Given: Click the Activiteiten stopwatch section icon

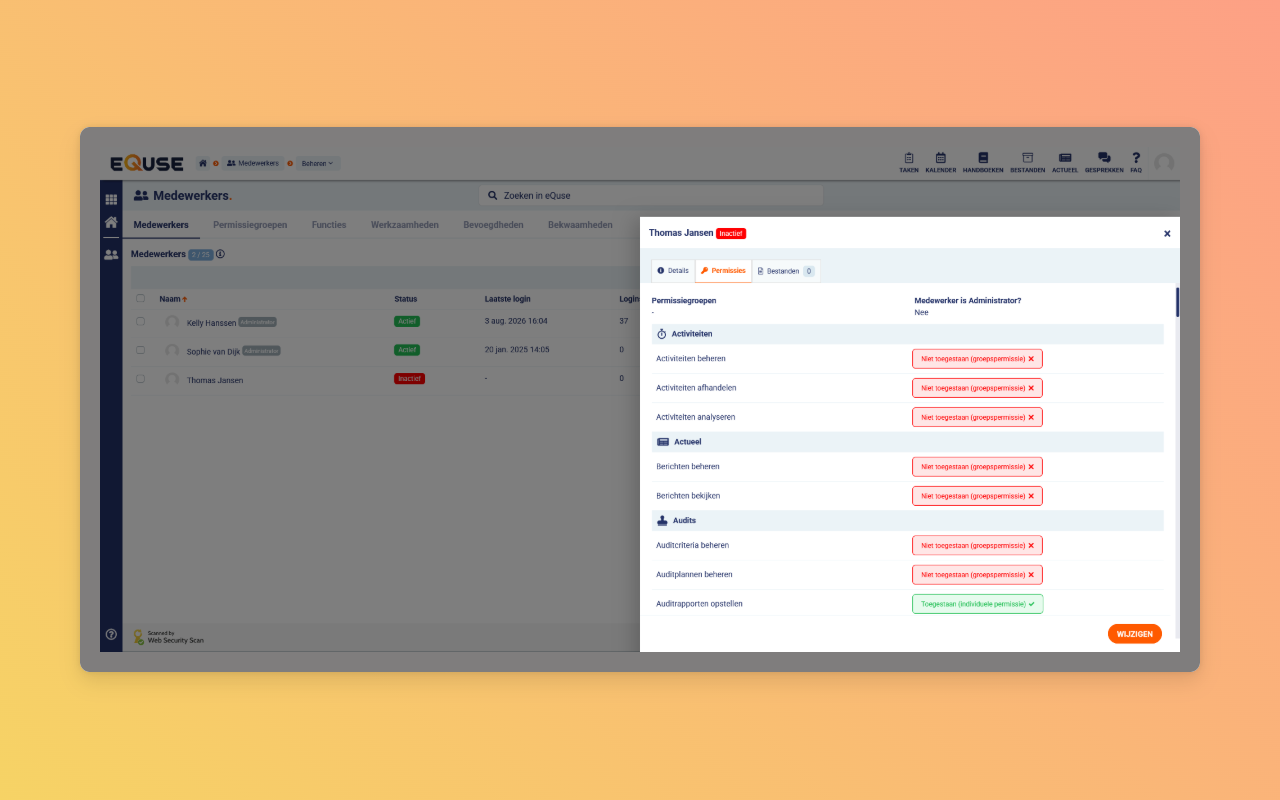Looking at the screenshot, I should coord(662,334).
